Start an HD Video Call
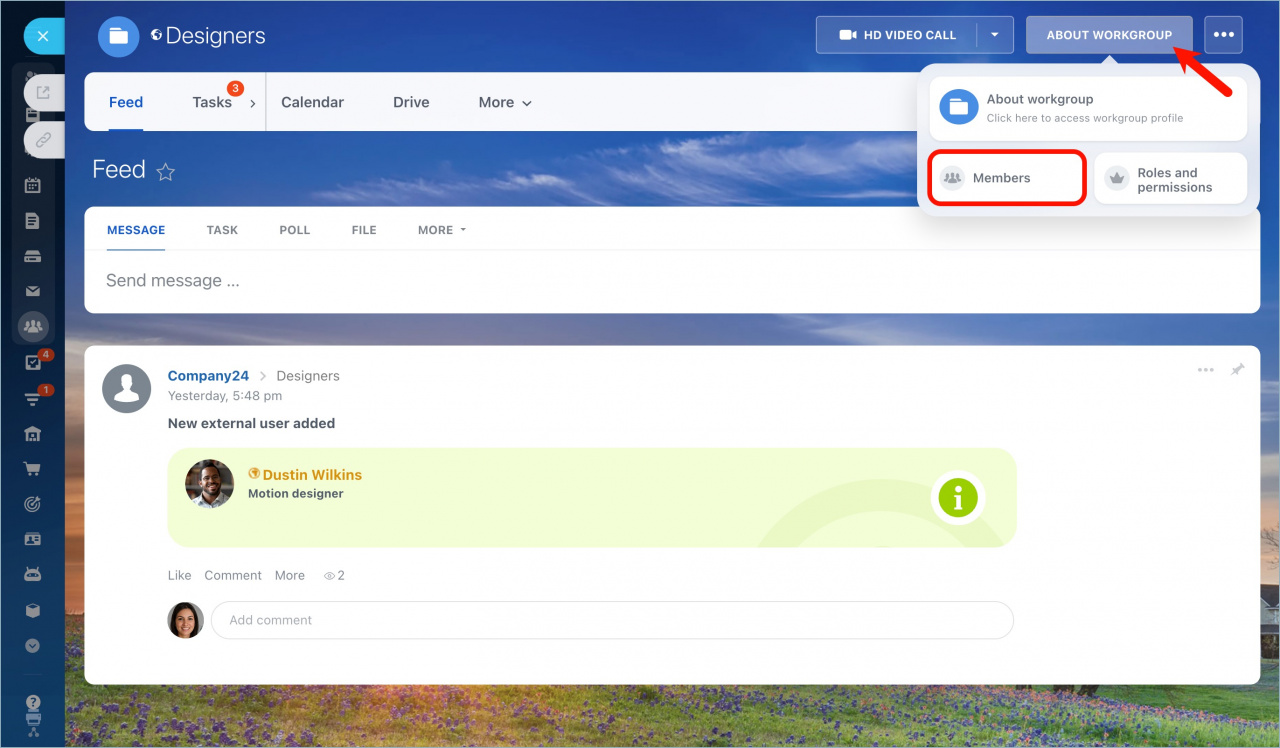Image resolution: width=1280 pixels, height=748 pixels. 896,35
